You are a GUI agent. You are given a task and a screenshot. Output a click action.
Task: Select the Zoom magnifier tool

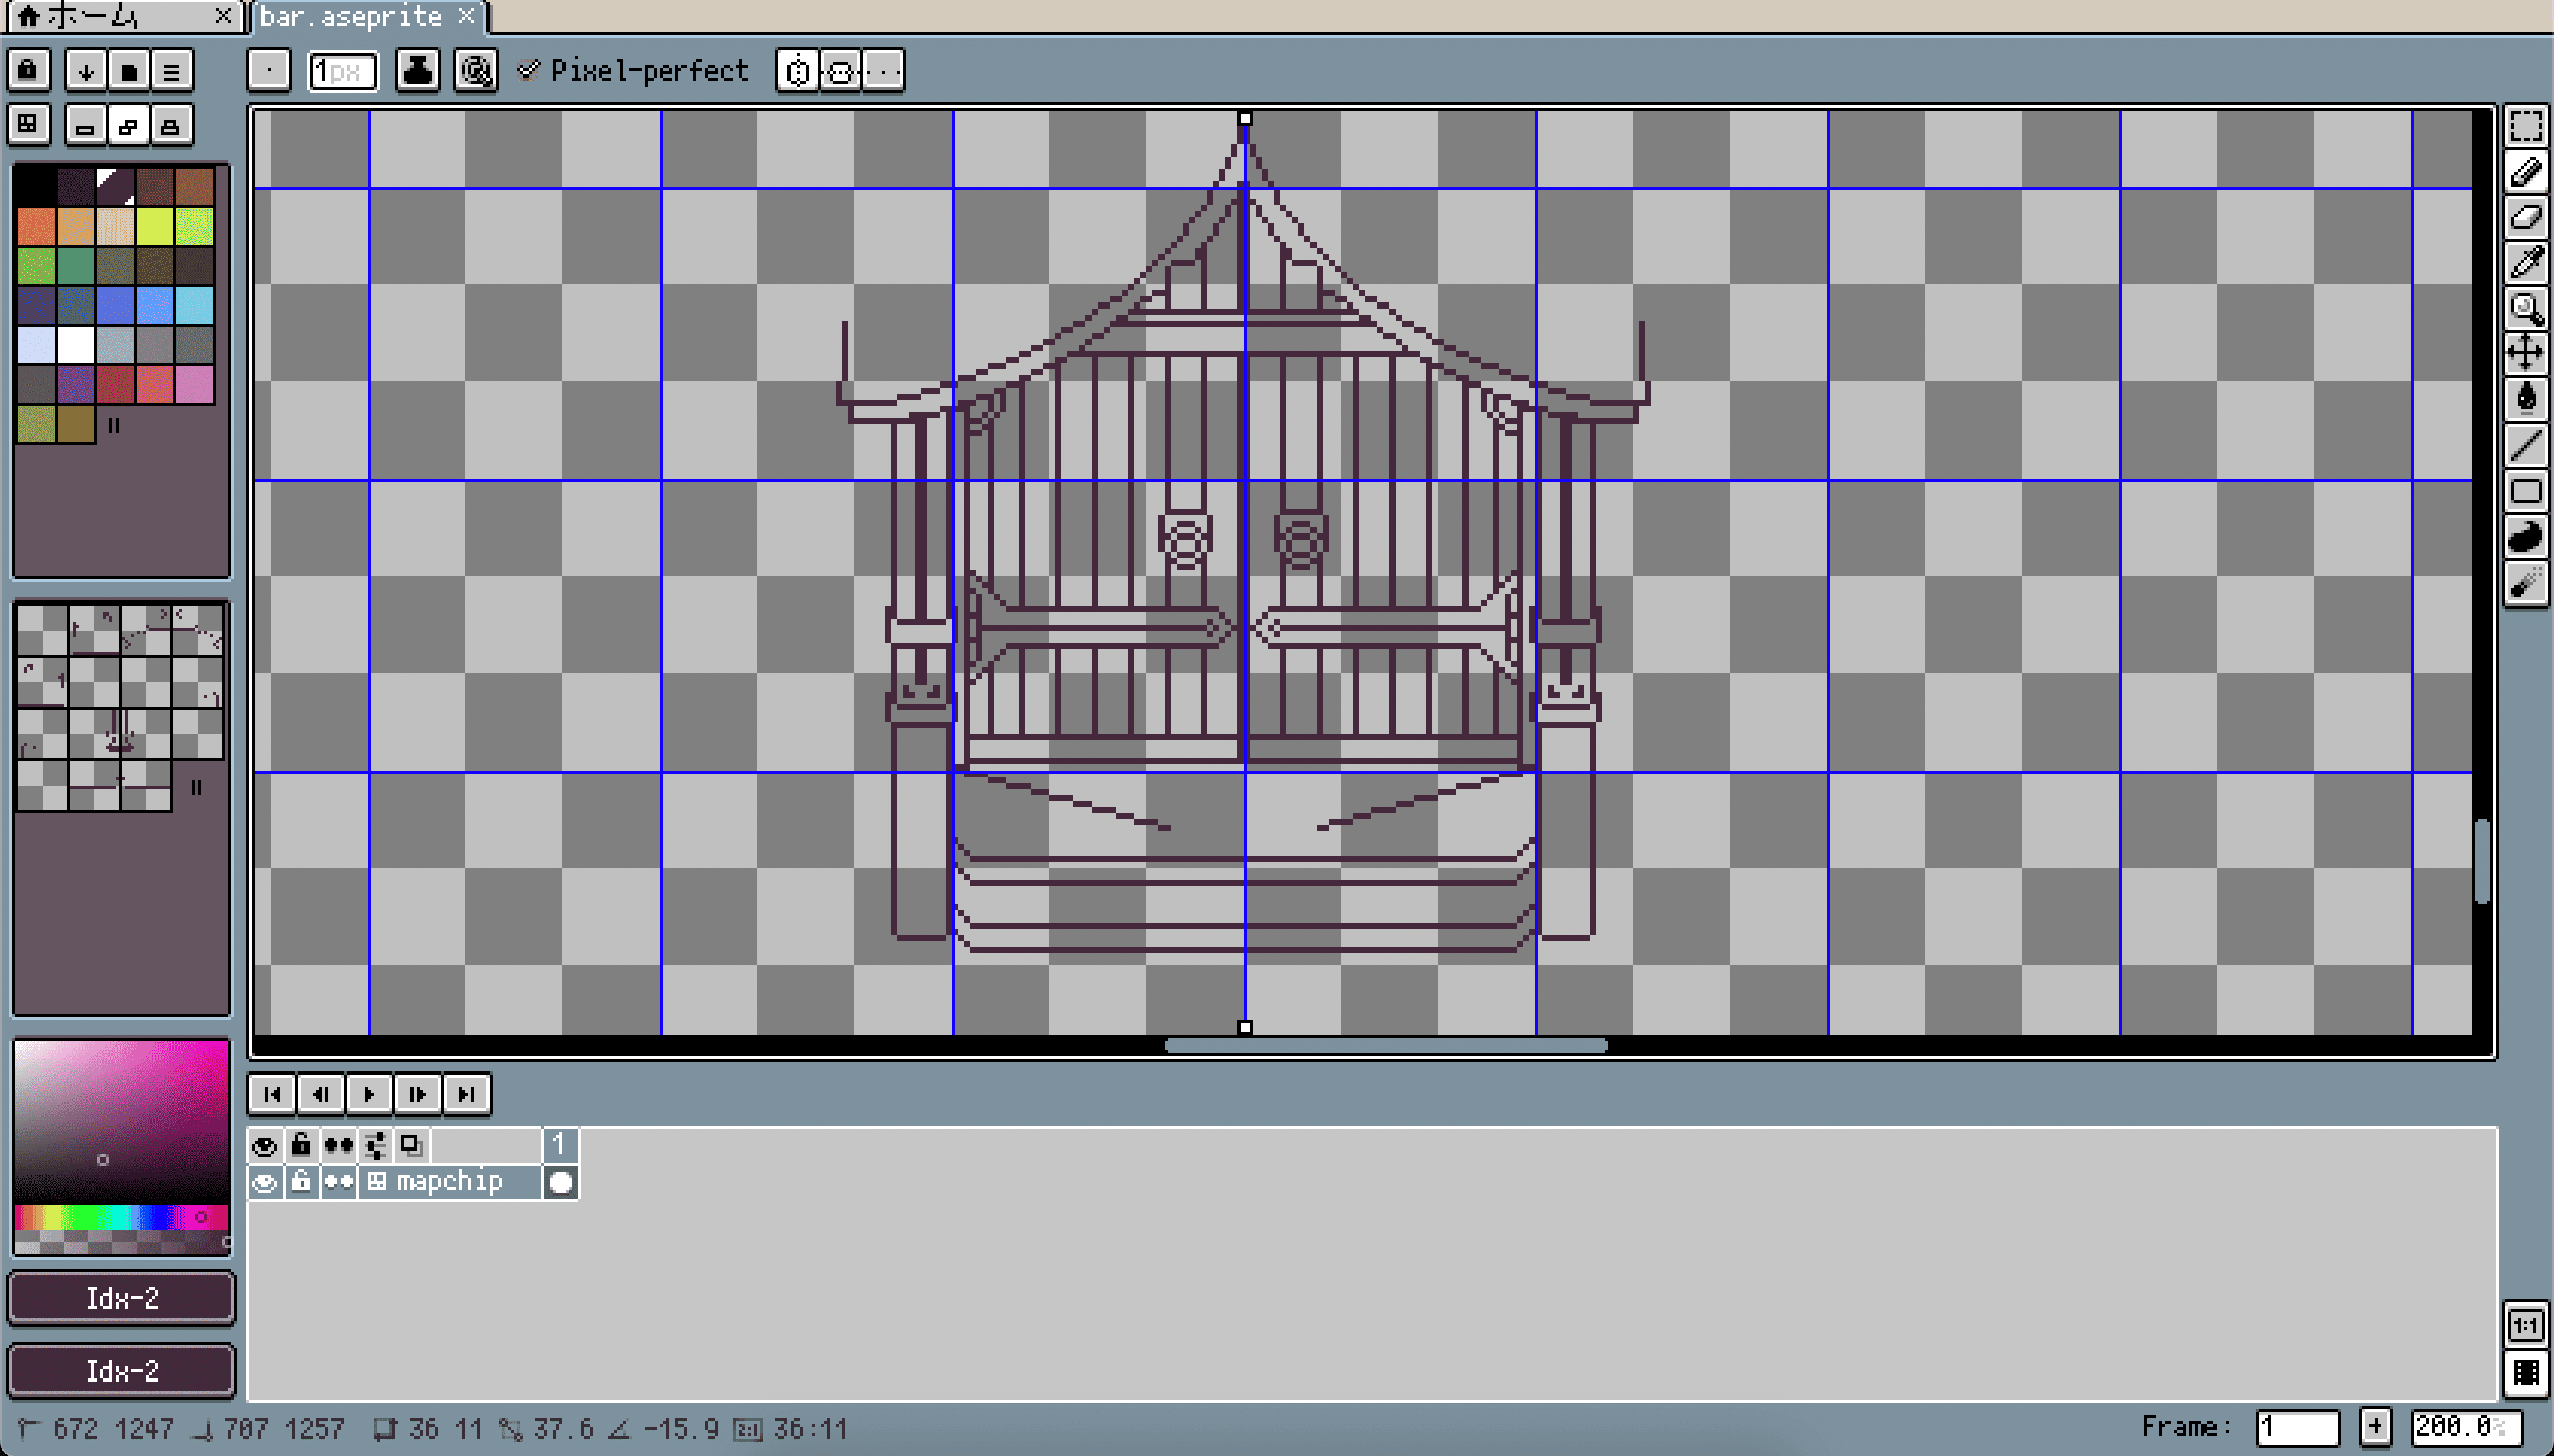click(x=2525, y=308)
